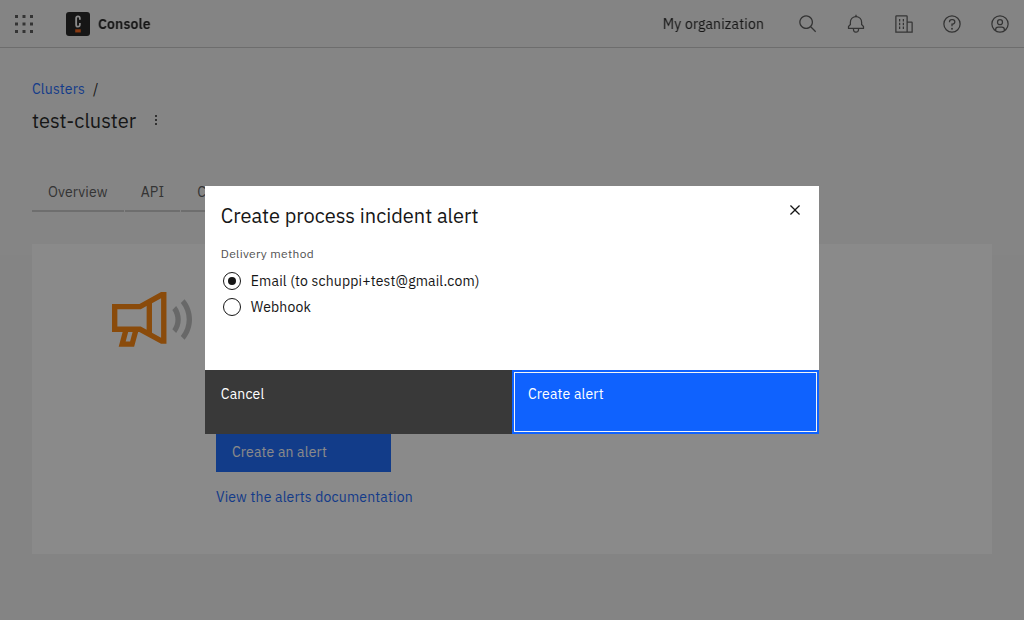Open help using the question mark icon
The image size is (1024, 620).
click(951, 23)
